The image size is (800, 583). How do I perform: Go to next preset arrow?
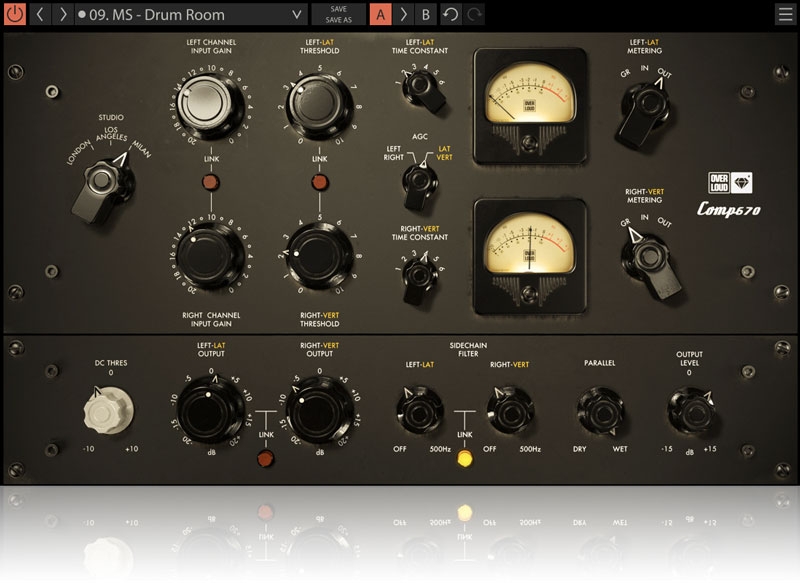pos(63,15)
